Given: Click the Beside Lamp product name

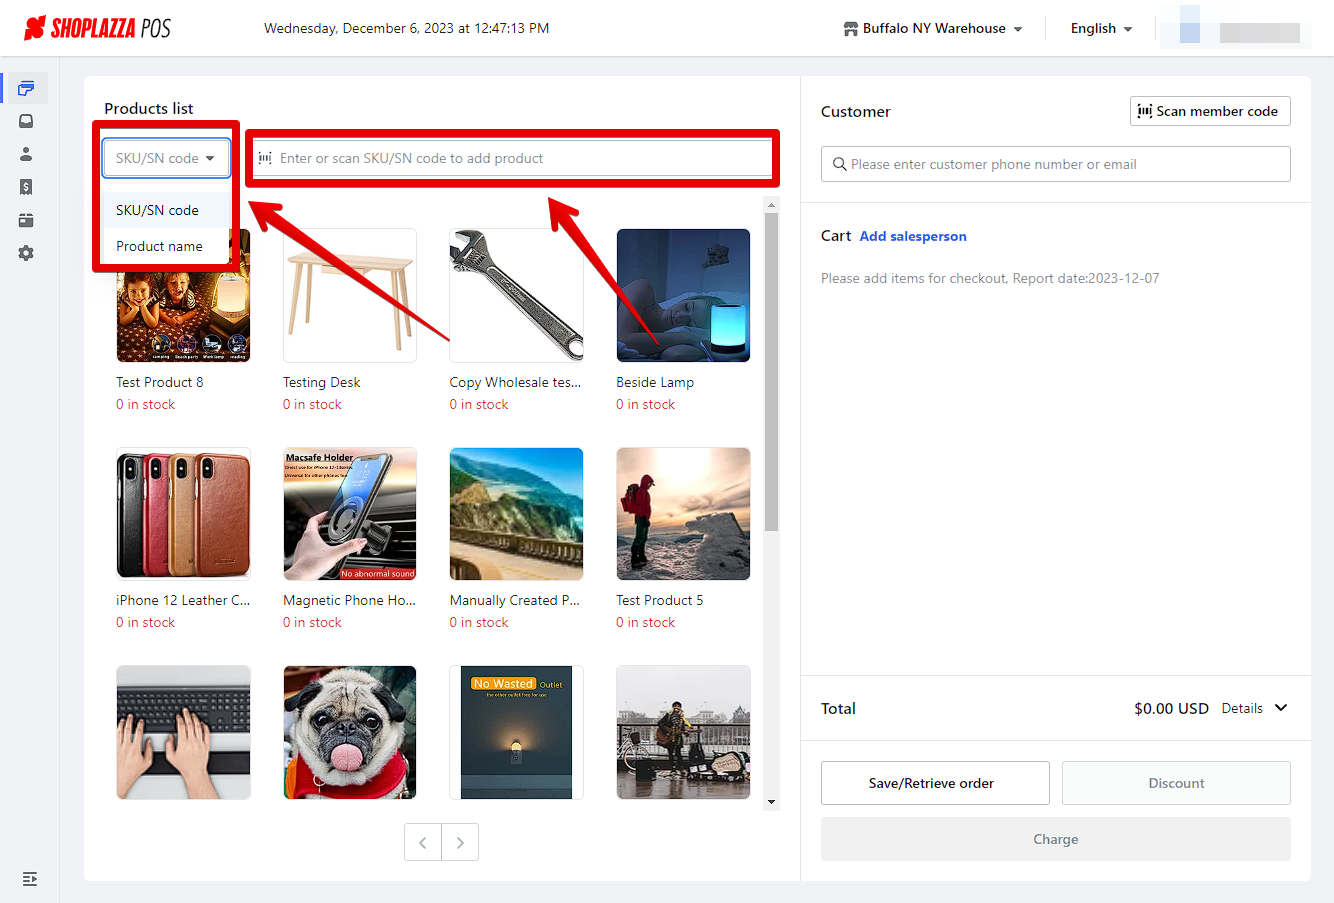Looking at the screenshot, I should [655, 382].
